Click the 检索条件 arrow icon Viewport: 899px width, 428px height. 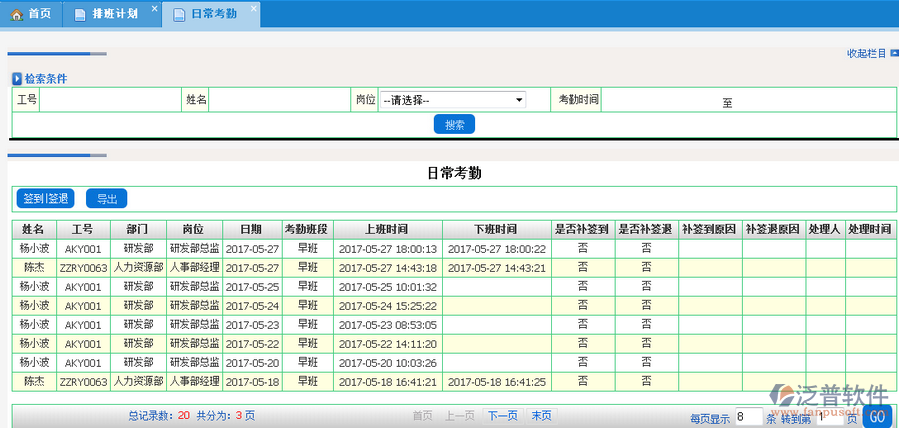[x=17, y=78]
